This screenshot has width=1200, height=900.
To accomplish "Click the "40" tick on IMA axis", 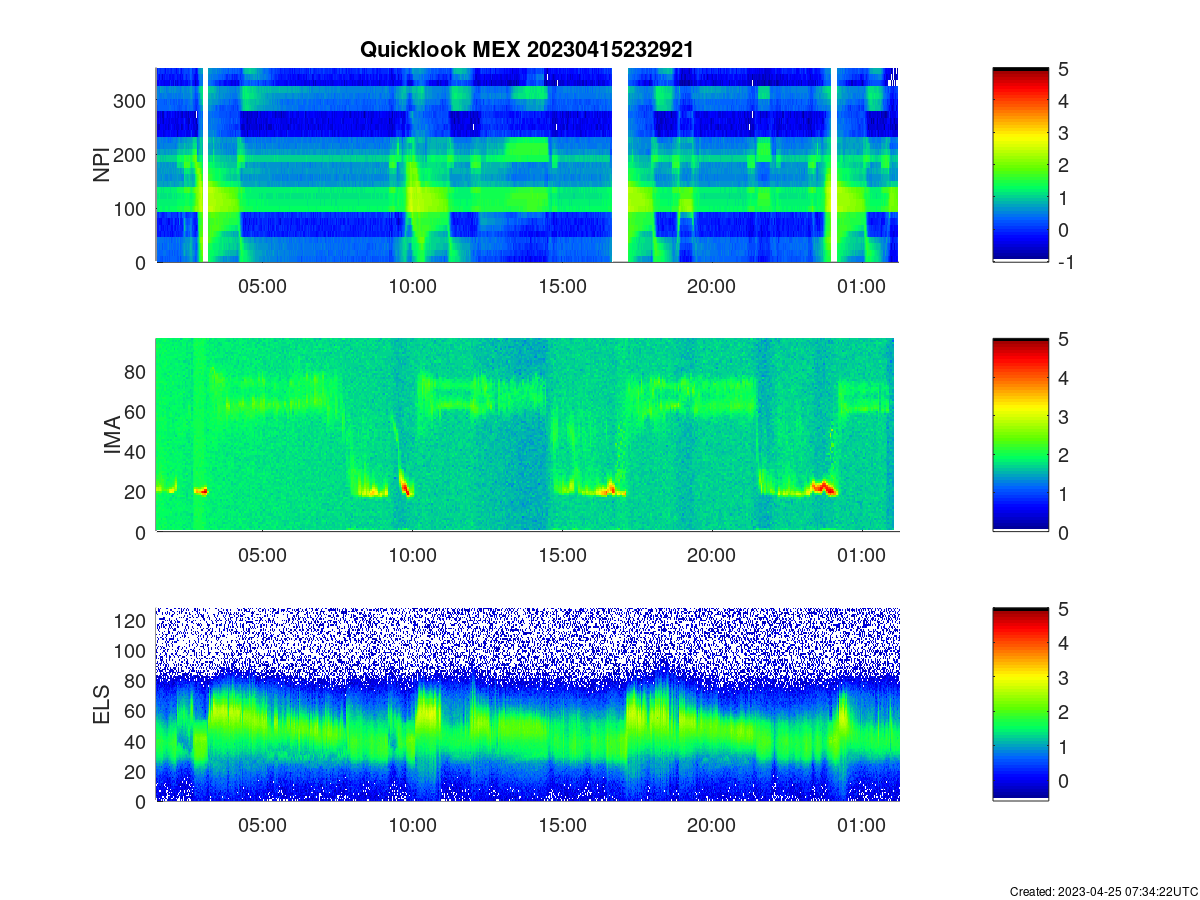I will pos(136,452).
